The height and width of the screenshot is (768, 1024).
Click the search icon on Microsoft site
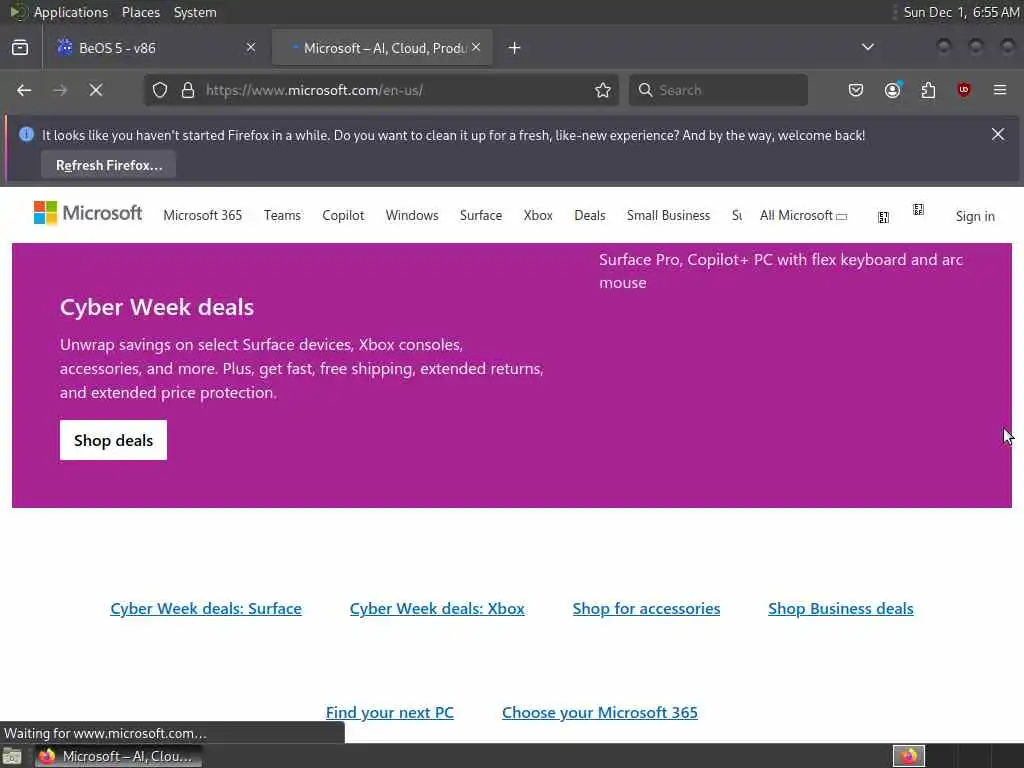coord(883,217)
